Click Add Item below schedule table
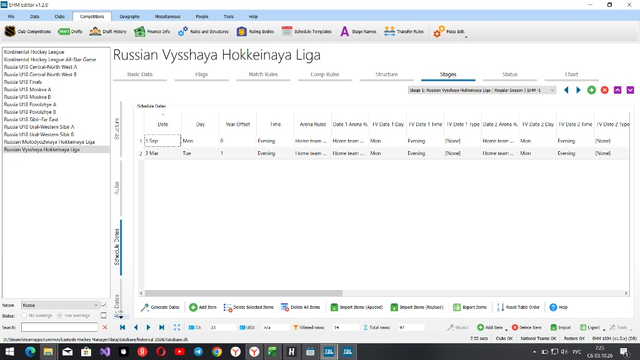 point(203,307)
